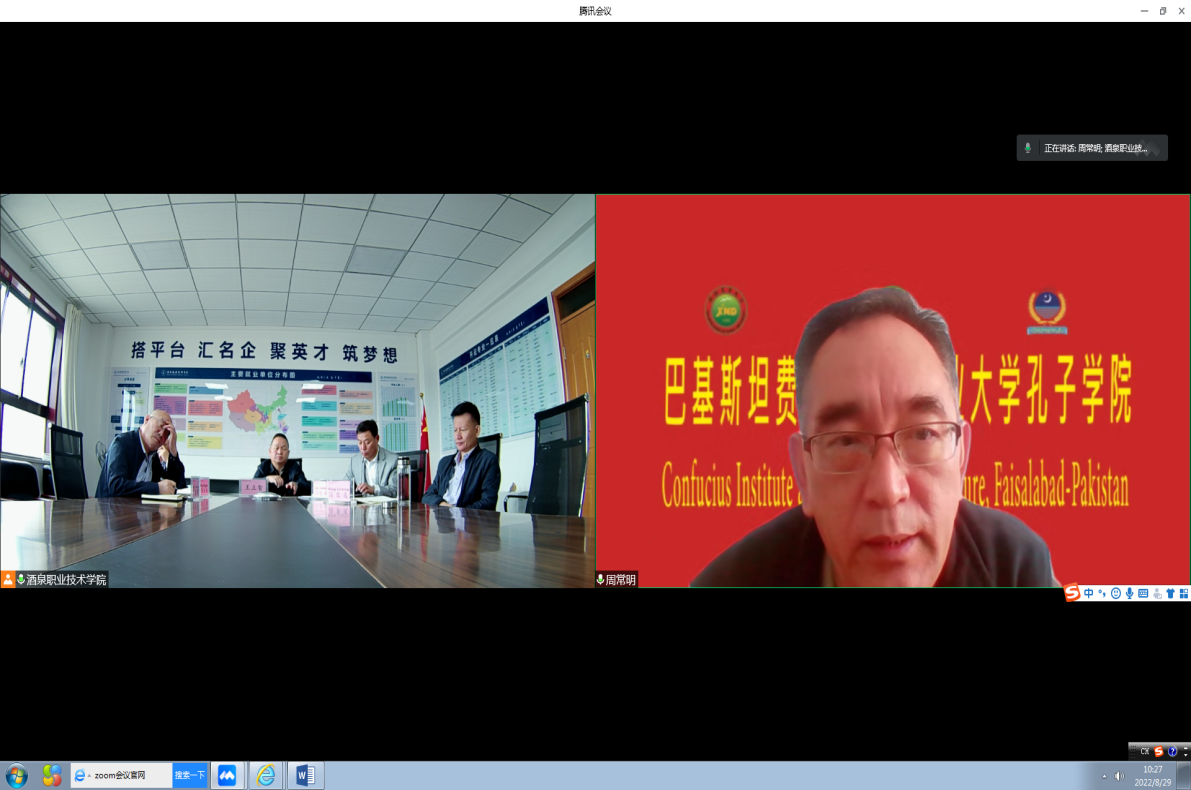
Task: Click the currently speaking indicator popup
Action: (x=1092, y=148)
